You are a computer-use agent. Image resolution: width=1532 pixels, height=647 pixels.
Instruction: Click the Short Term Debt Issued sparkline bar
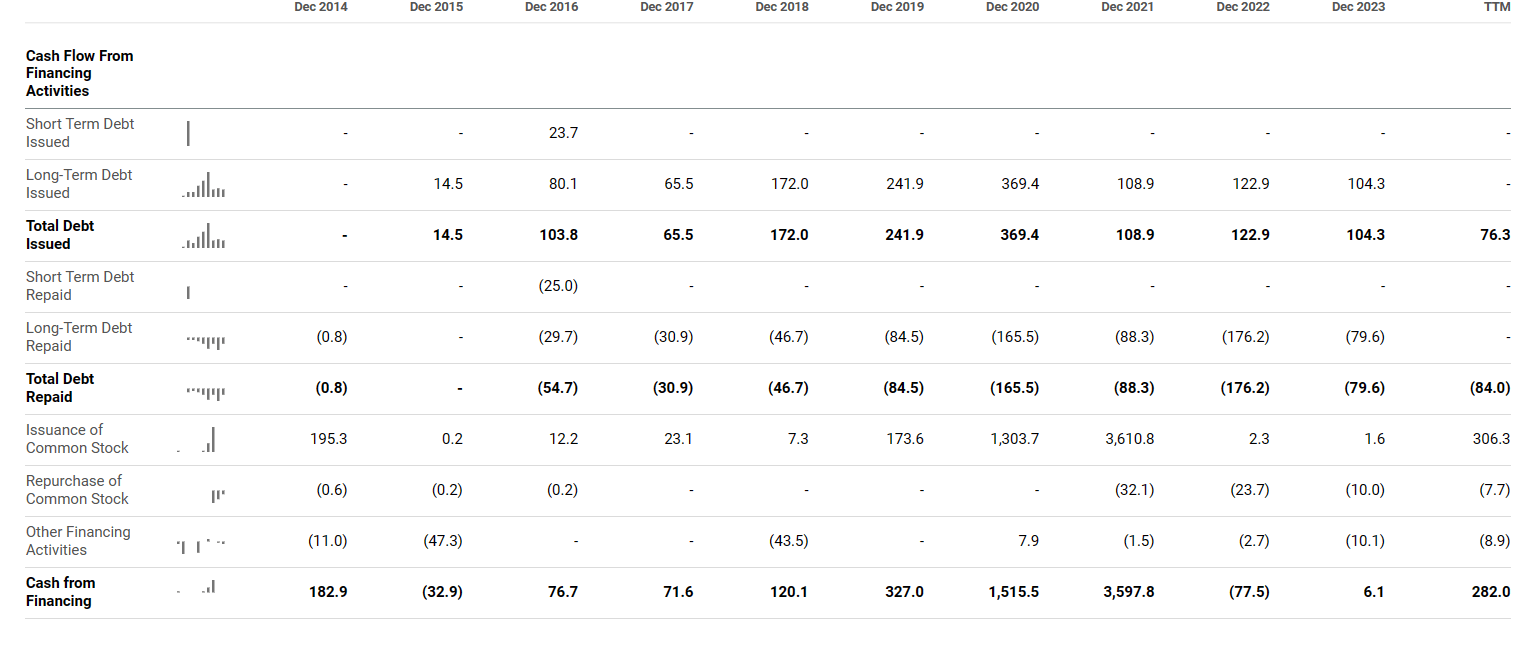[188, 133]
